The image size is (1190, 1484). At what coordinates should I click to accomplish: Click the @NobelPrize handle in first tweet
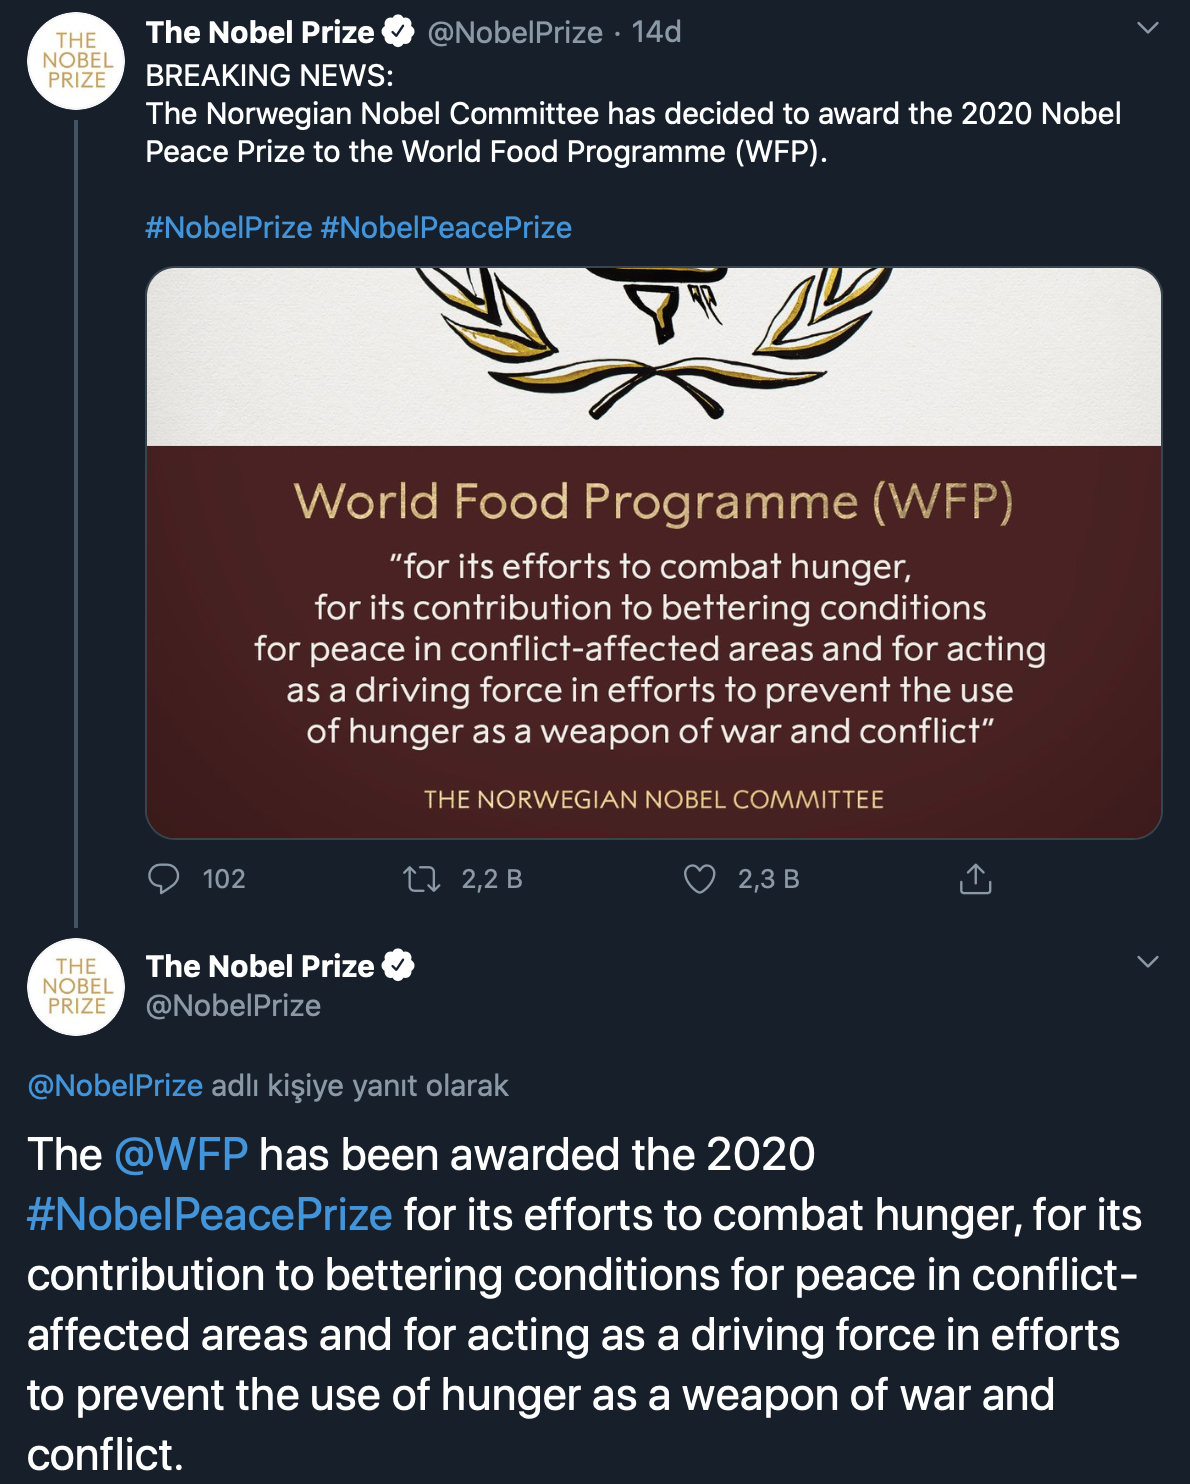(515, 32)
